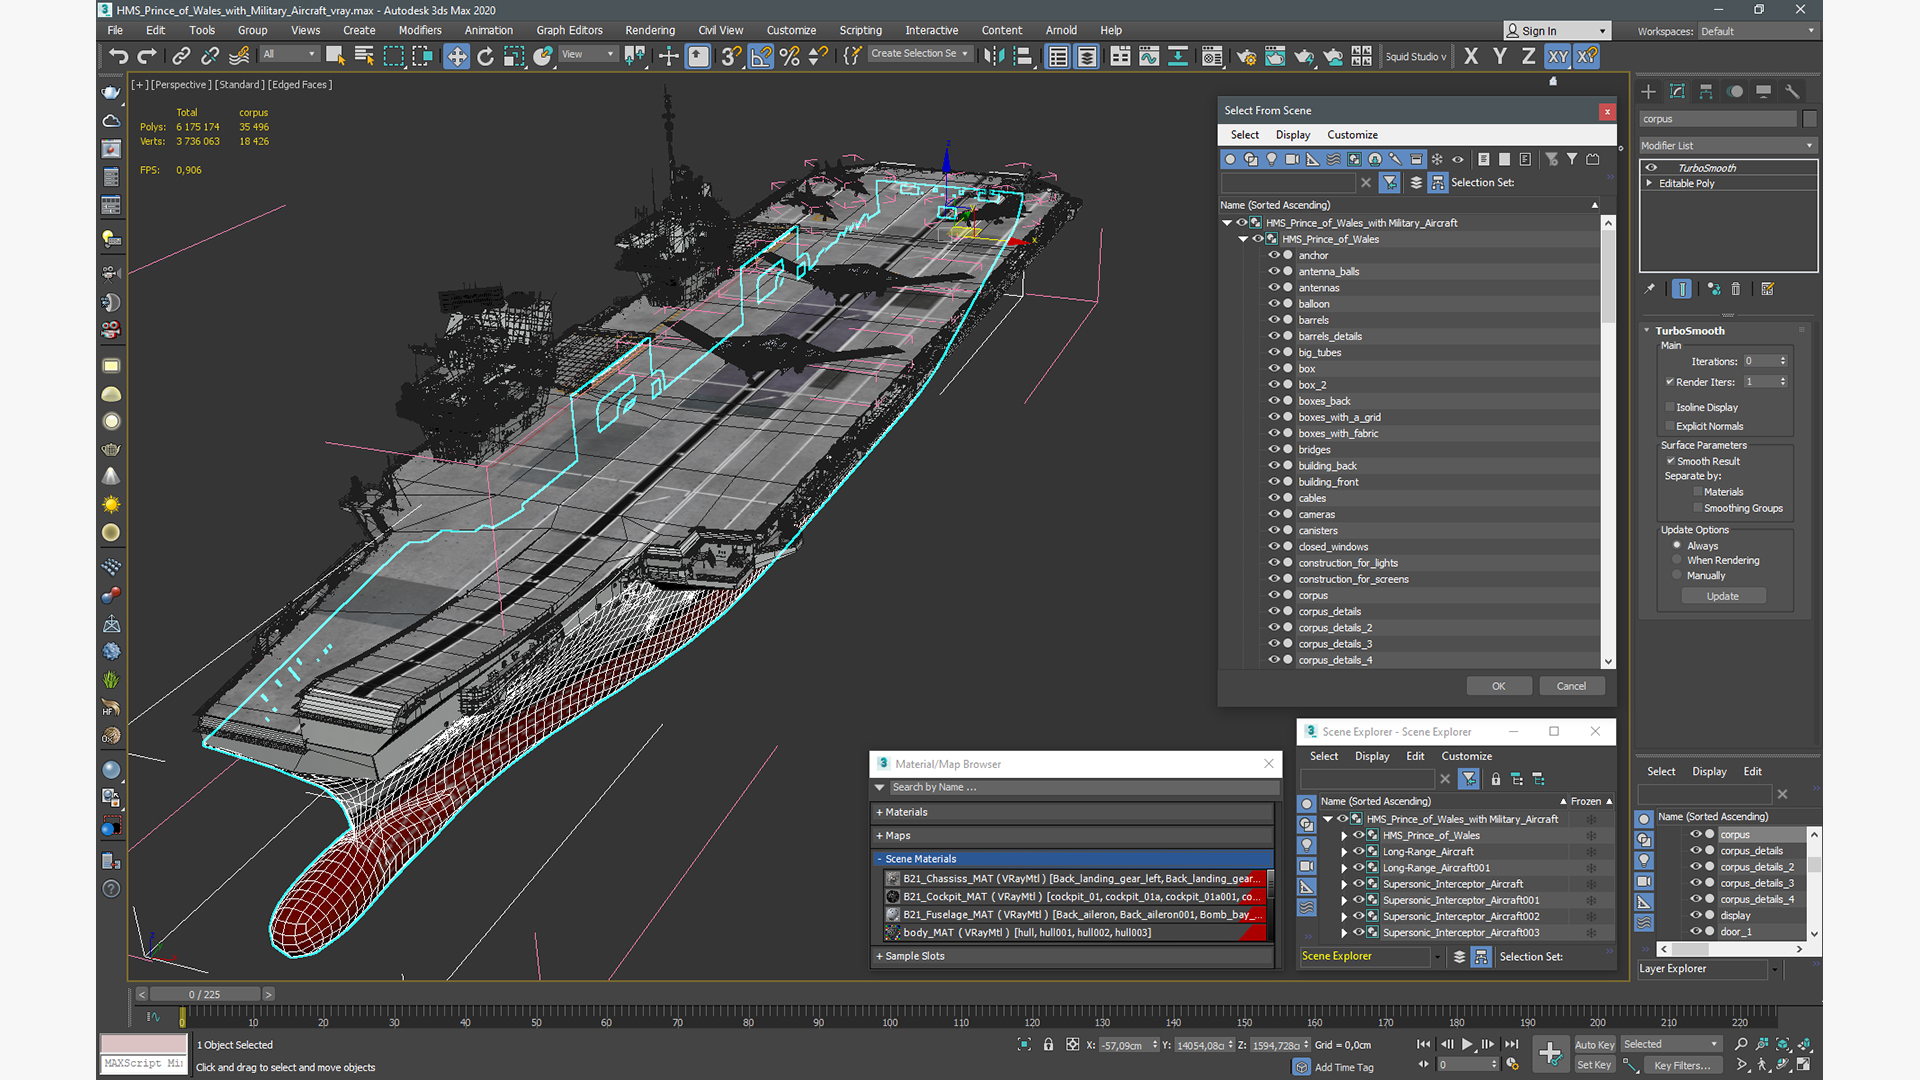Switch to the Utilities wrench panel tab
The width and height of the screenshot is (1920, 1080).
(1792, 91)
